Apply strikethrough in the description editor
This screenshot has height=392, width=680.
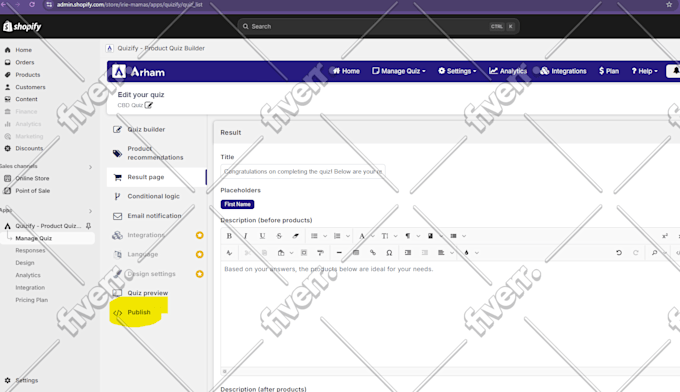coord(279,236)
